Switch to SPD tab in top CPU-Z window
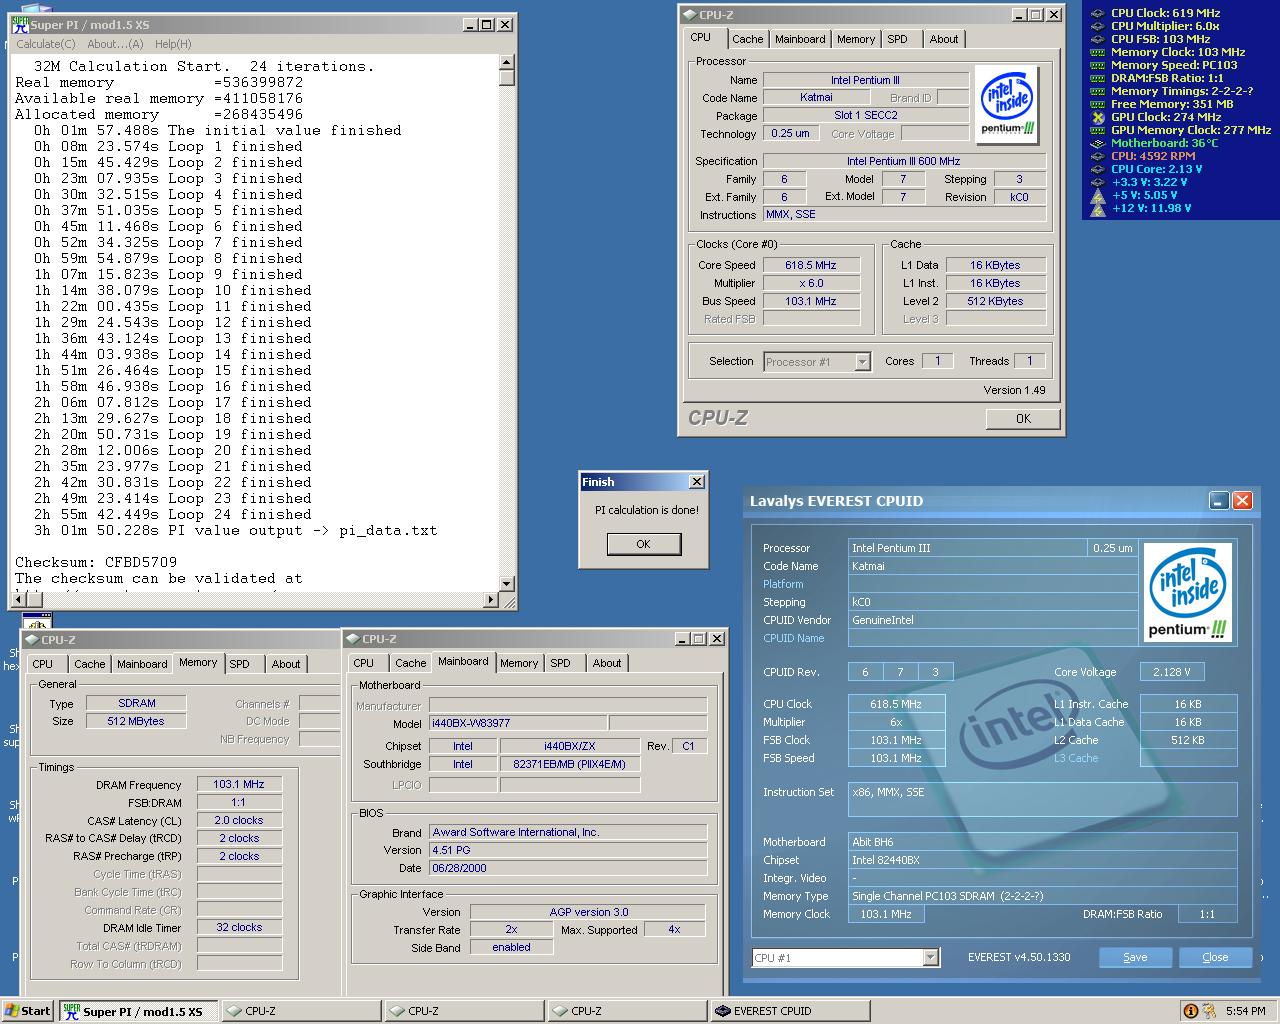 pyautogui.click(x=898, y=39)
